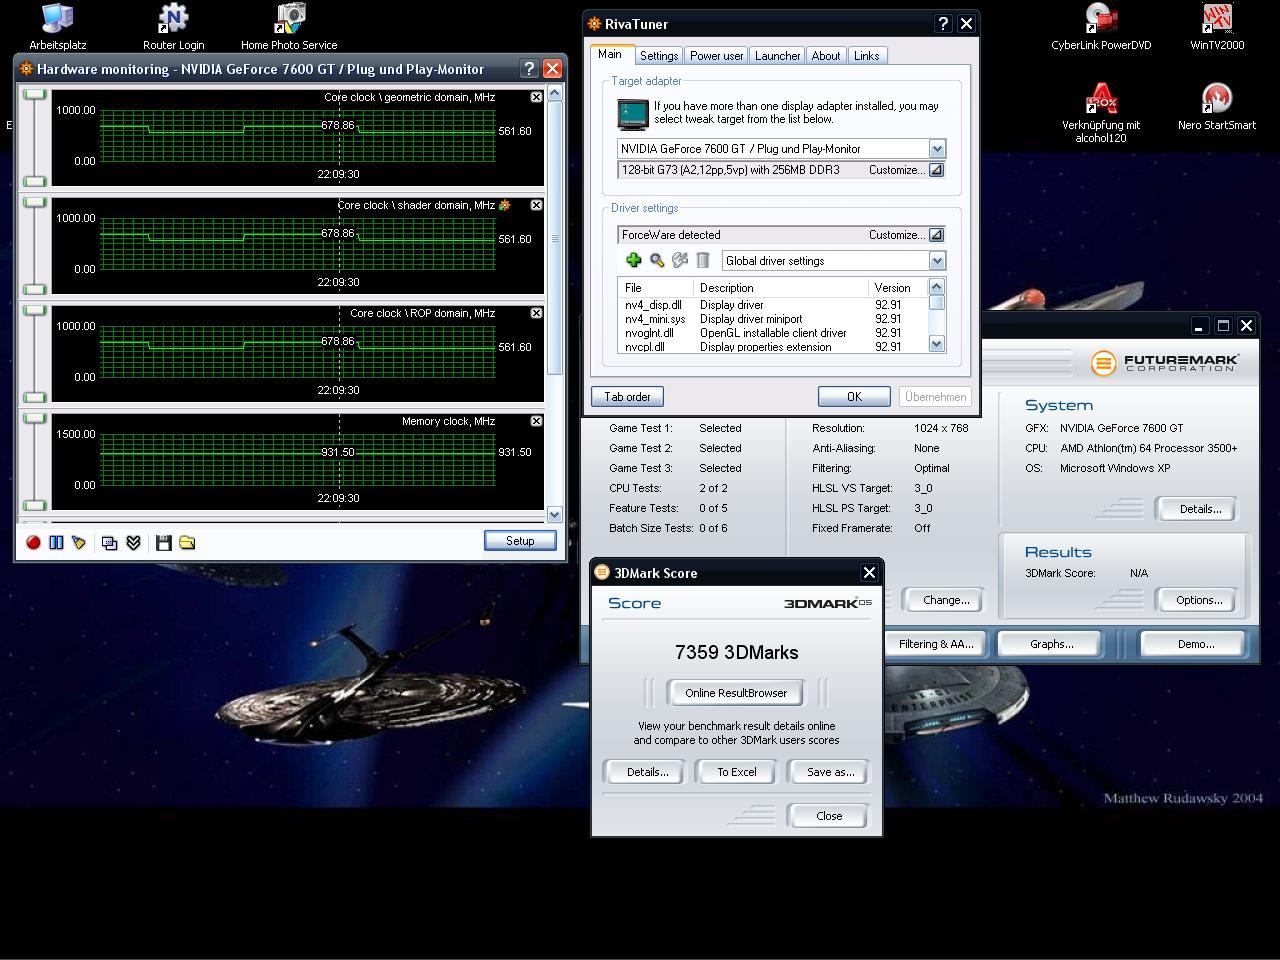The height and width of the screenshot is (960, 1280).
Task: Click the top slider handle beside geometric domain graph
Action: [x=35, y=95]
